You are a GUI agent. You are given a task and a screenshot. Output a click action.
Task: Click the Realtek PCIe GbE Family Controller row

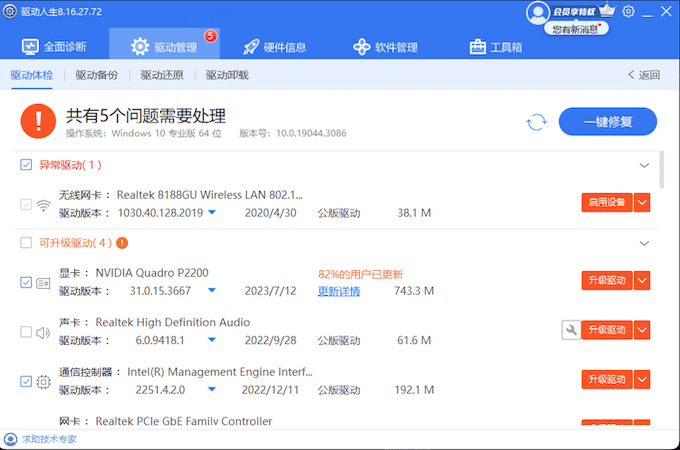pos(337,421)
